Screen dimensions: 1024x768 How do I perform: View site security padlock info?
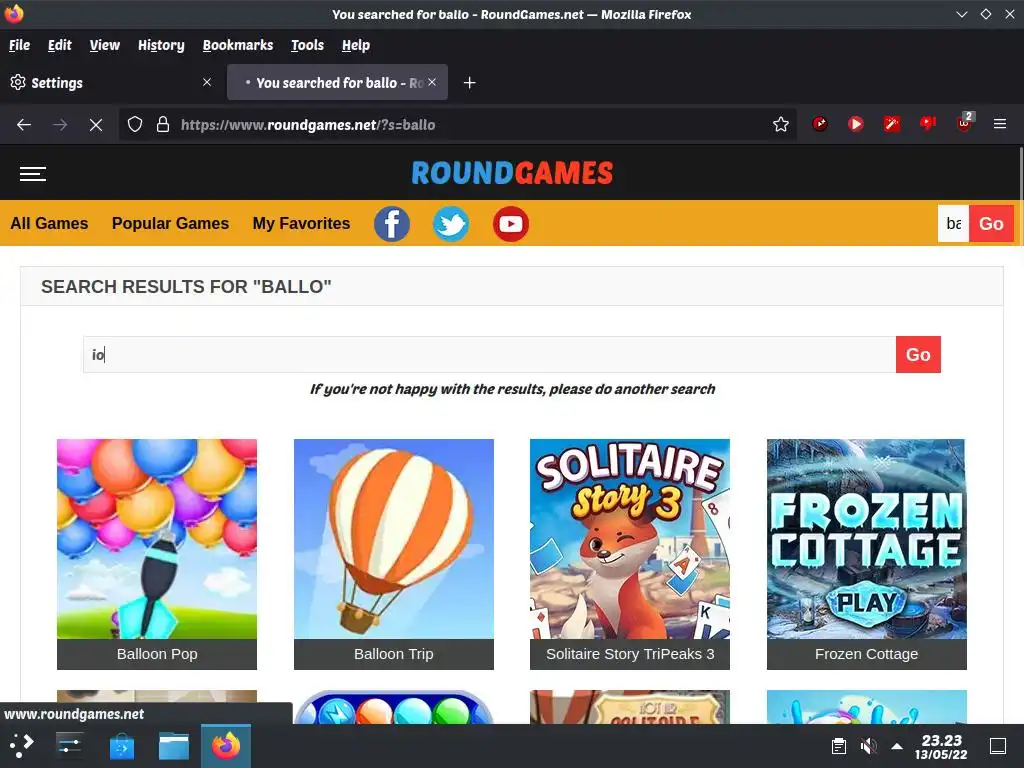coord(163,124)
